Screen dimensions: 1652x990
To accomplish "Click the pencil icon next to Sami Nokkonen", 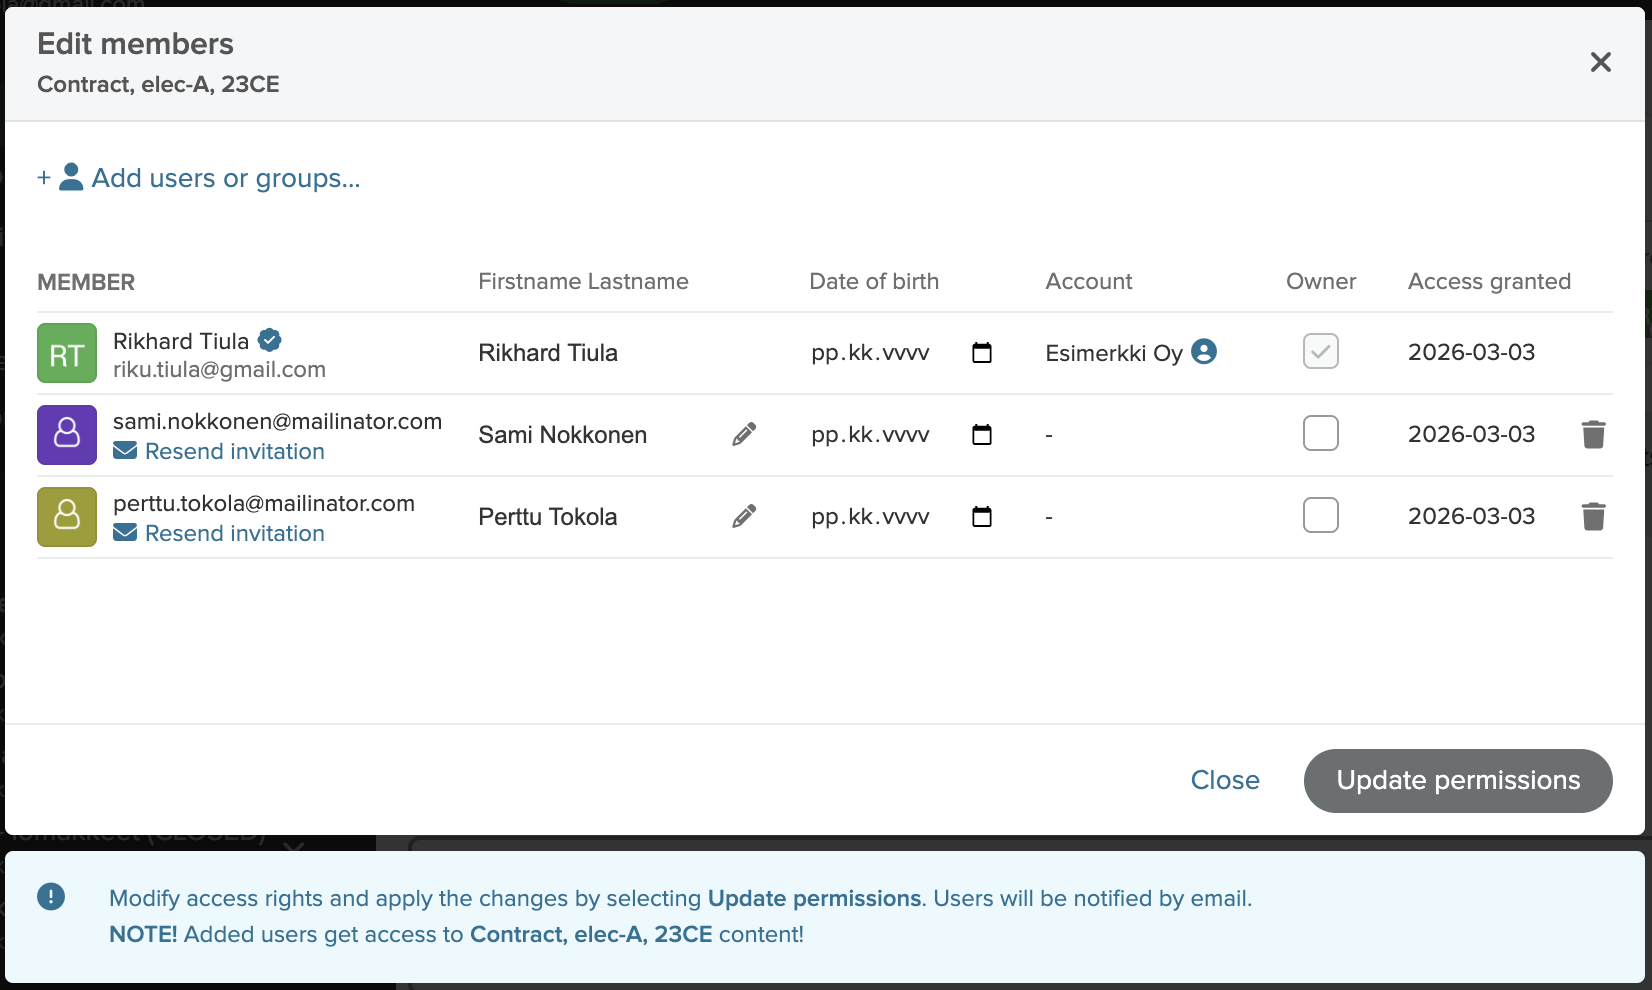I will [x=744, y=434].
